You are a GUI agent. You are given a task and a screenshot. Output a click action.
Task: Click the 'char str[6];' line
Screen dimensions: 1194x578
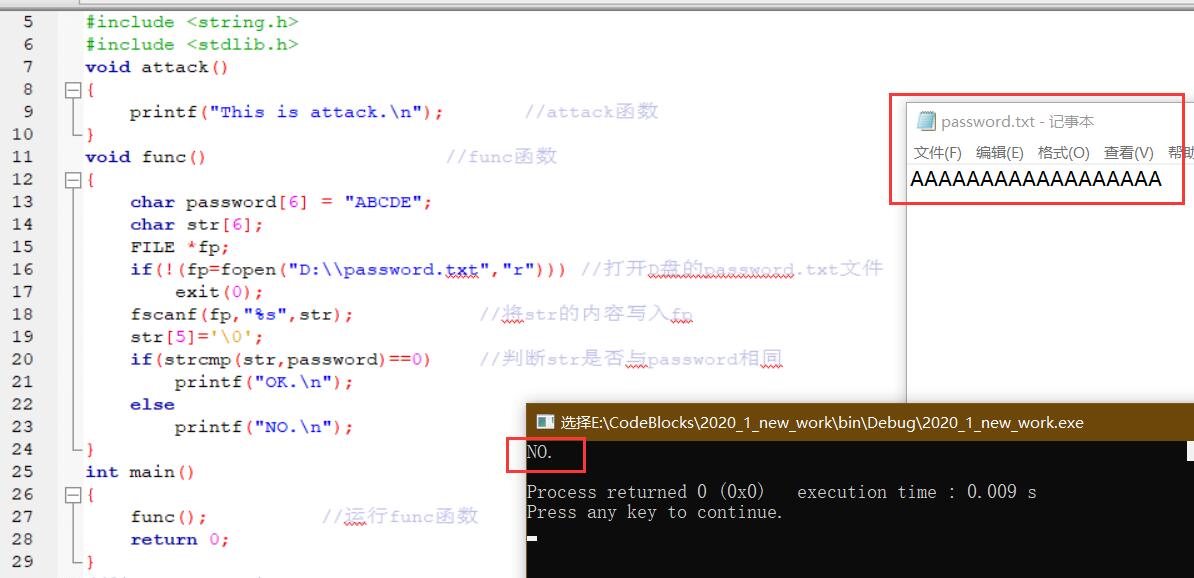[x=196, y=225]
